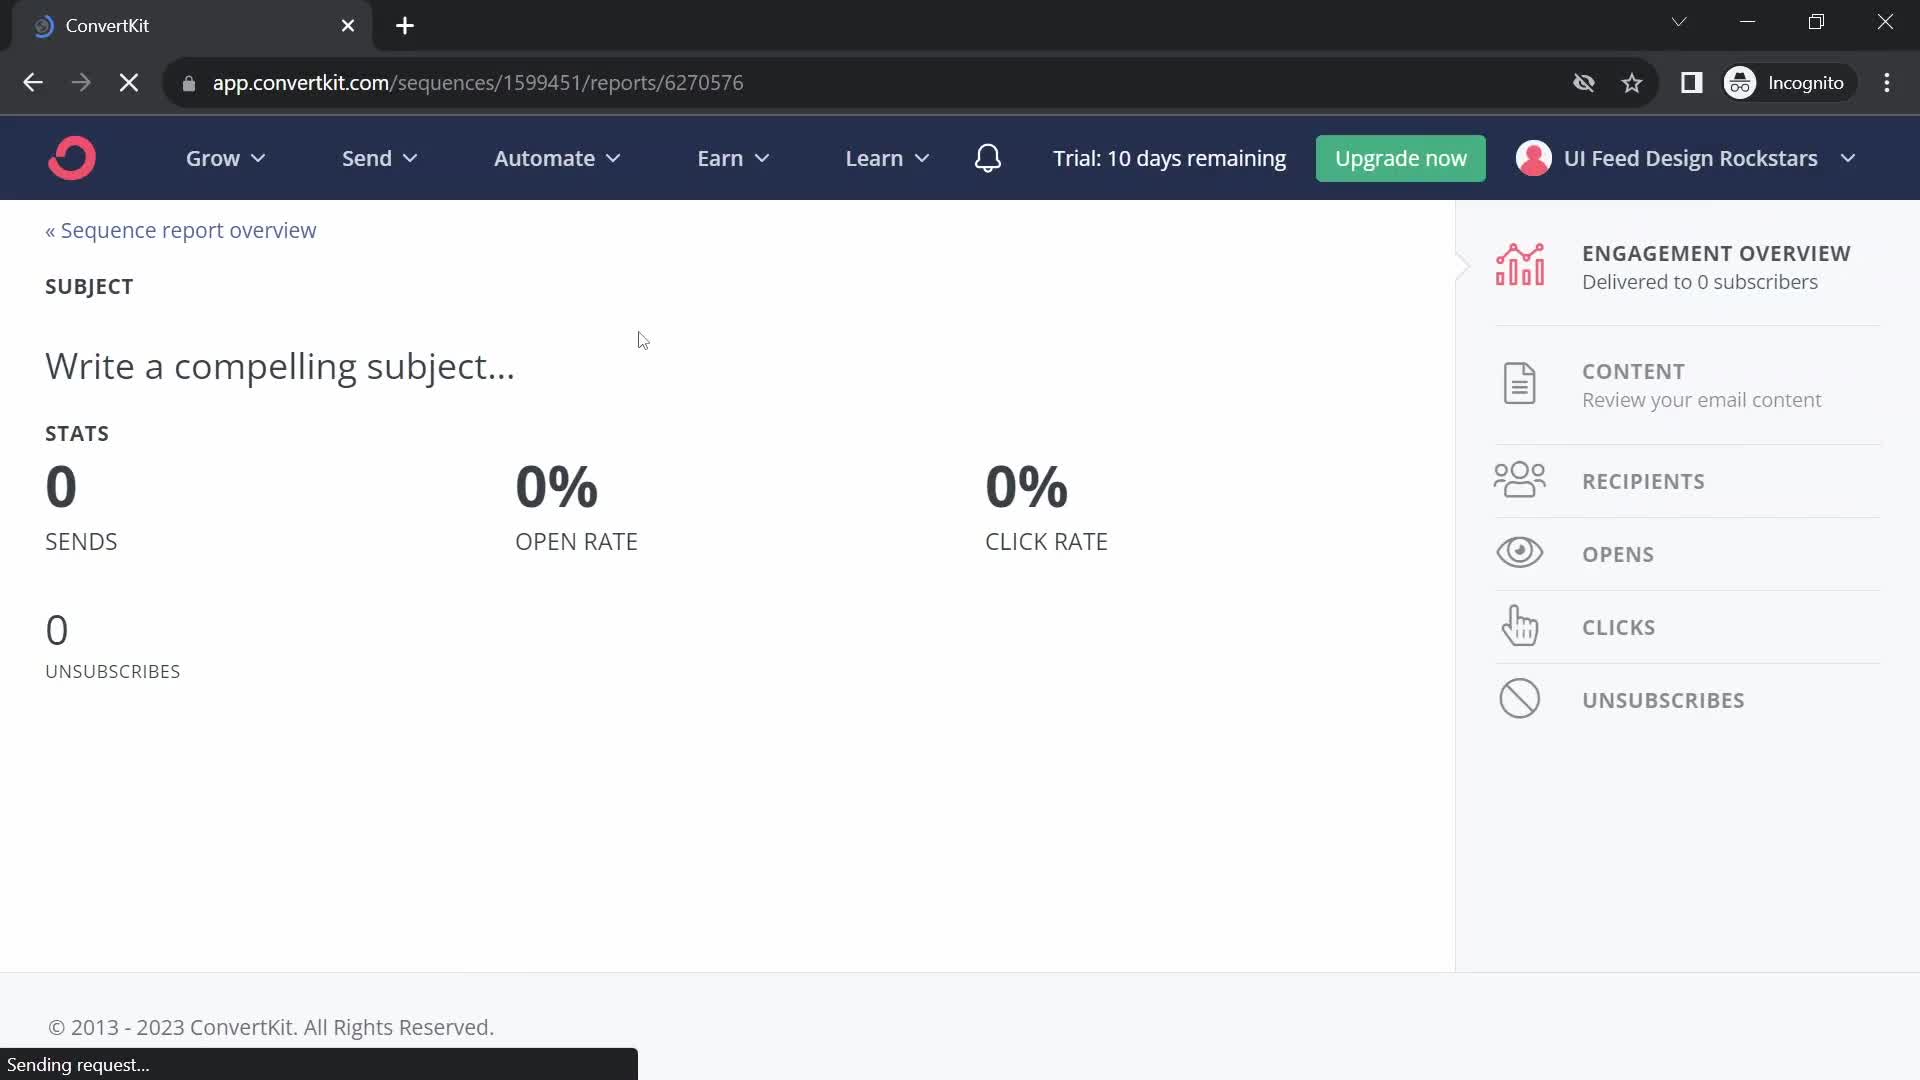This screenshot has height=1080, width=1920.
Task: Open the Content section
Action: click(1686, 385)
